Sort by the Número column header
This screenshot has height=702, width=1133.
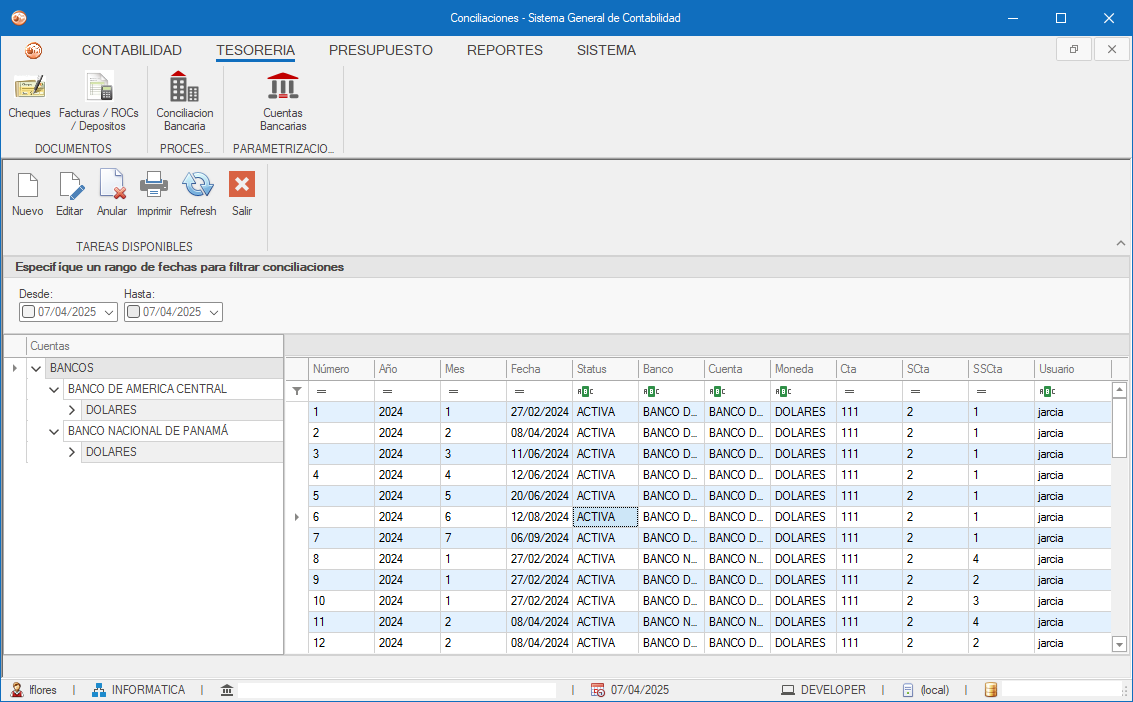point(341,369)
